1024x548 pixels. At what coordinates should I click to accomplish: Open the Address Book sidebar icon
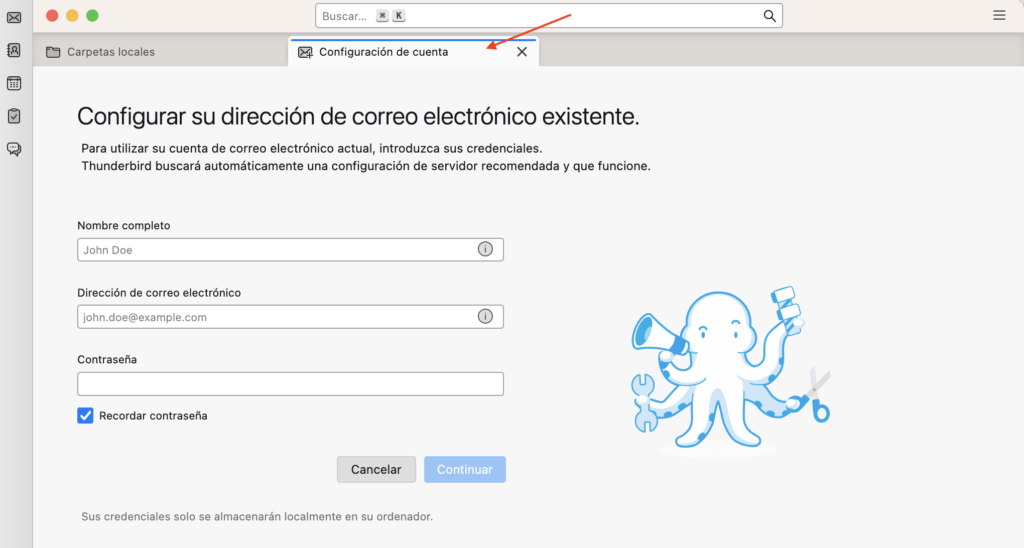[x=14, y=50]
